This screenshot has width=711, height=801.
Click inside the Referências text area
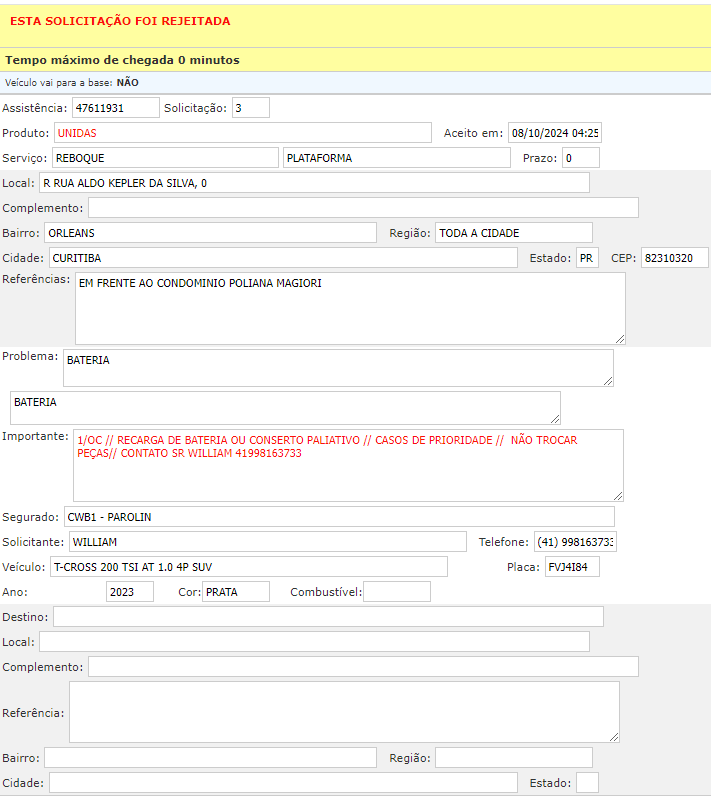pyautogui.click(x=350, y=308)
